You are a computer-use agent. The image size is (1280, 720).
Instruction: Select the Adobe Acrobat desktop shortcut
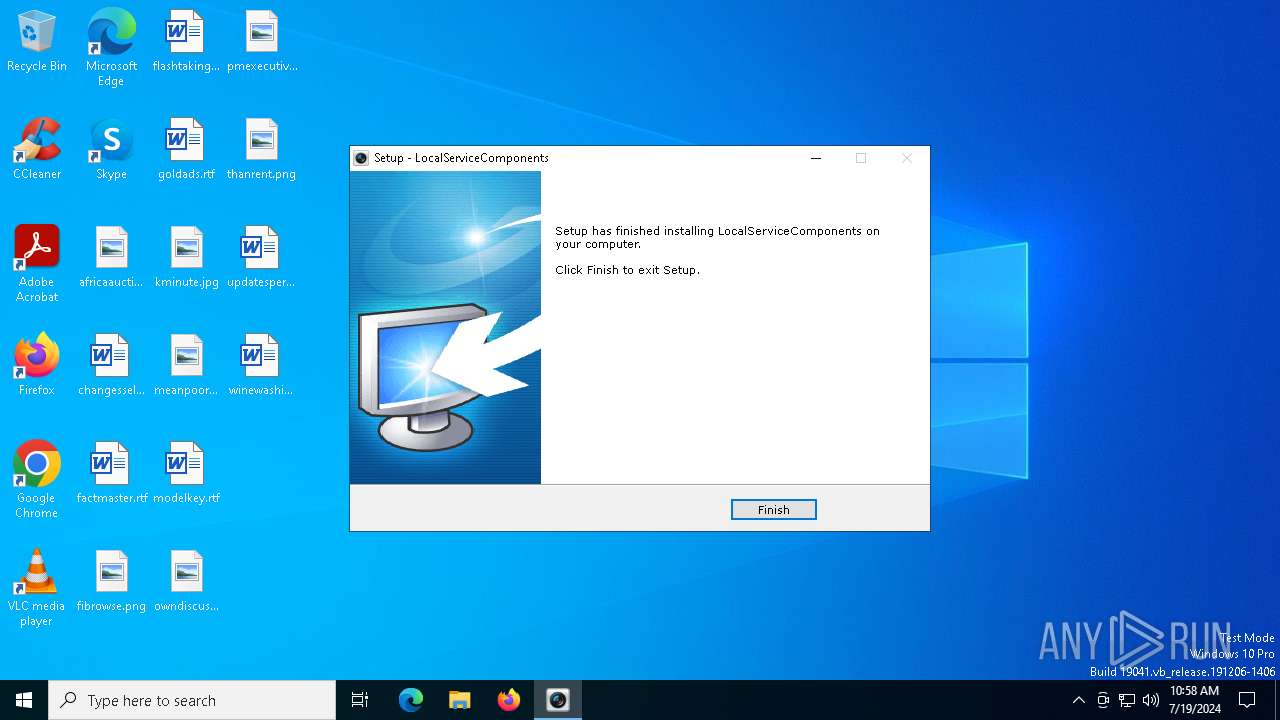[x=37, y=264]
